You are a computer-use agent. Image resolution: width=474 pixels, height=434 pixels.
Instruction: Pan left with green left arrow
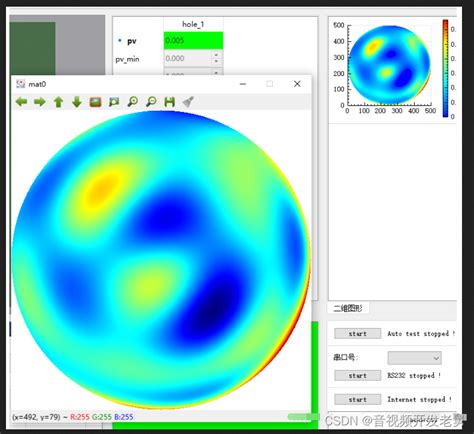pyautogui.click(x=22, y=101)
